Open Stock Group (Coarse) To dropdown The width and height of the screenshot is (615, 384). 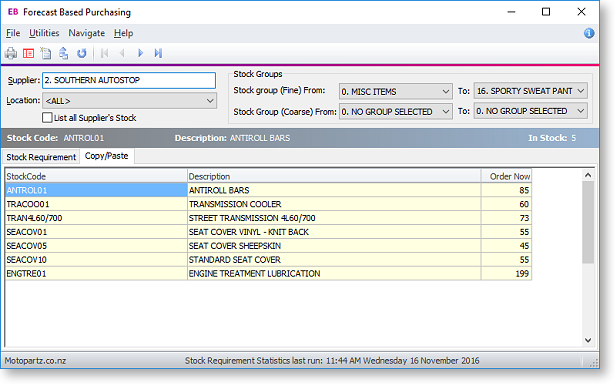click(x=531, y=111)
